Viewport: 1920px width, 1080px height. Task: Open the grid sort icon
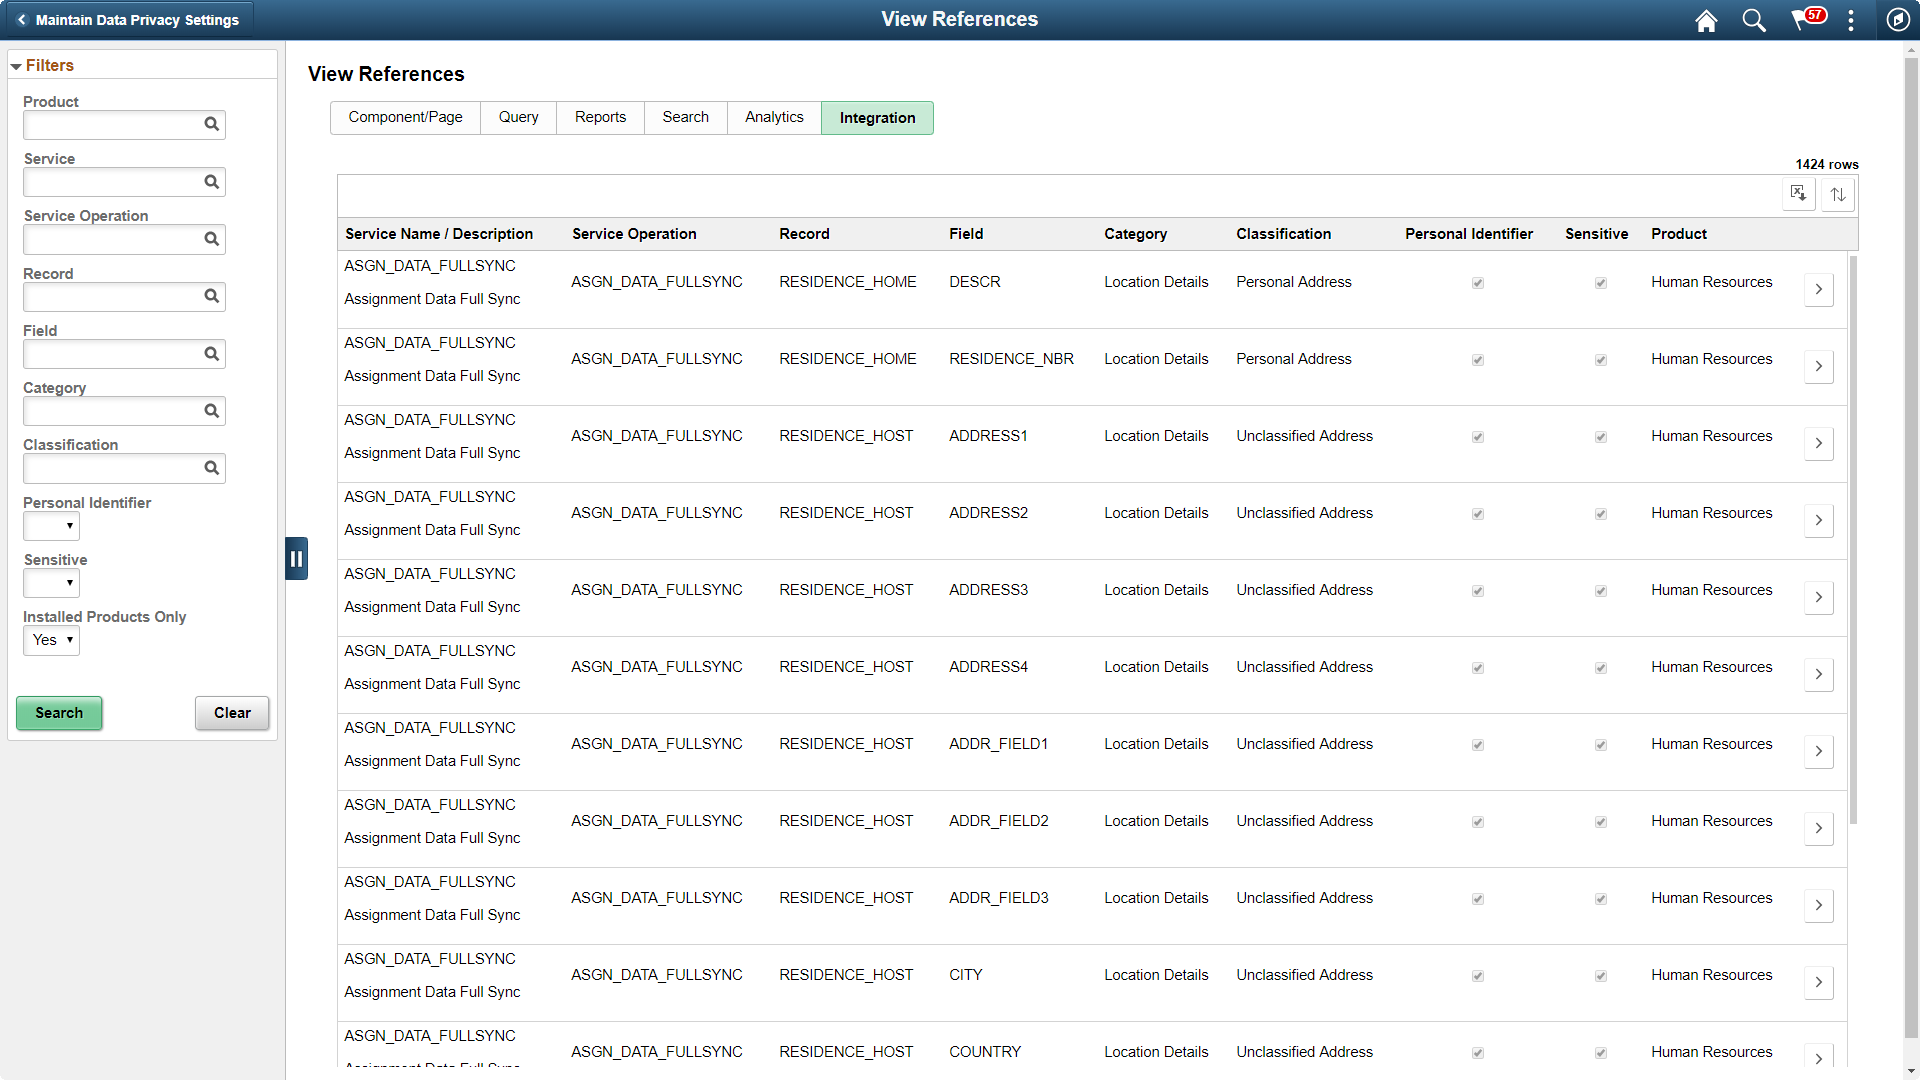[x=1838, y=194]
